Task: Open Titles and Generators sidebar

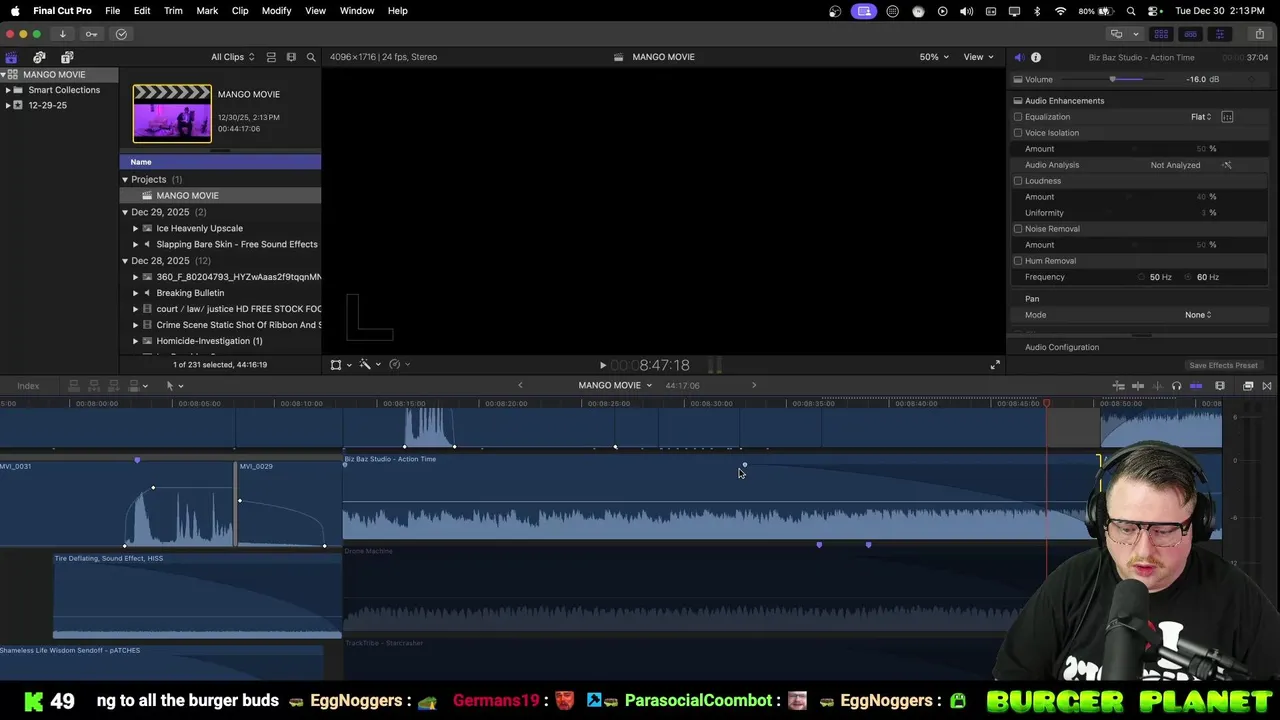Action: [x=67, y=57]
